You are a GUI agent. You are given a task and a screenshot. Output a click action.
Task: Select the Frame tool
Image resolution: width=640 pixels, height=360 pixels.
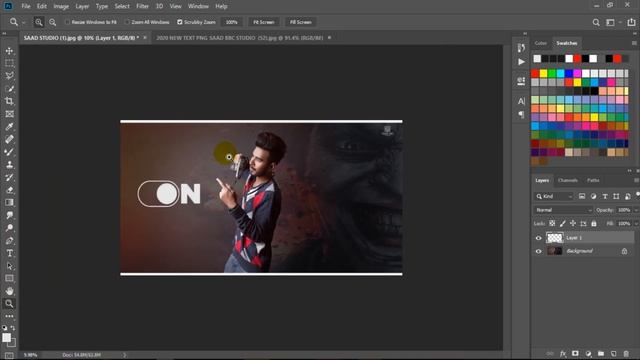pos(9,114)
